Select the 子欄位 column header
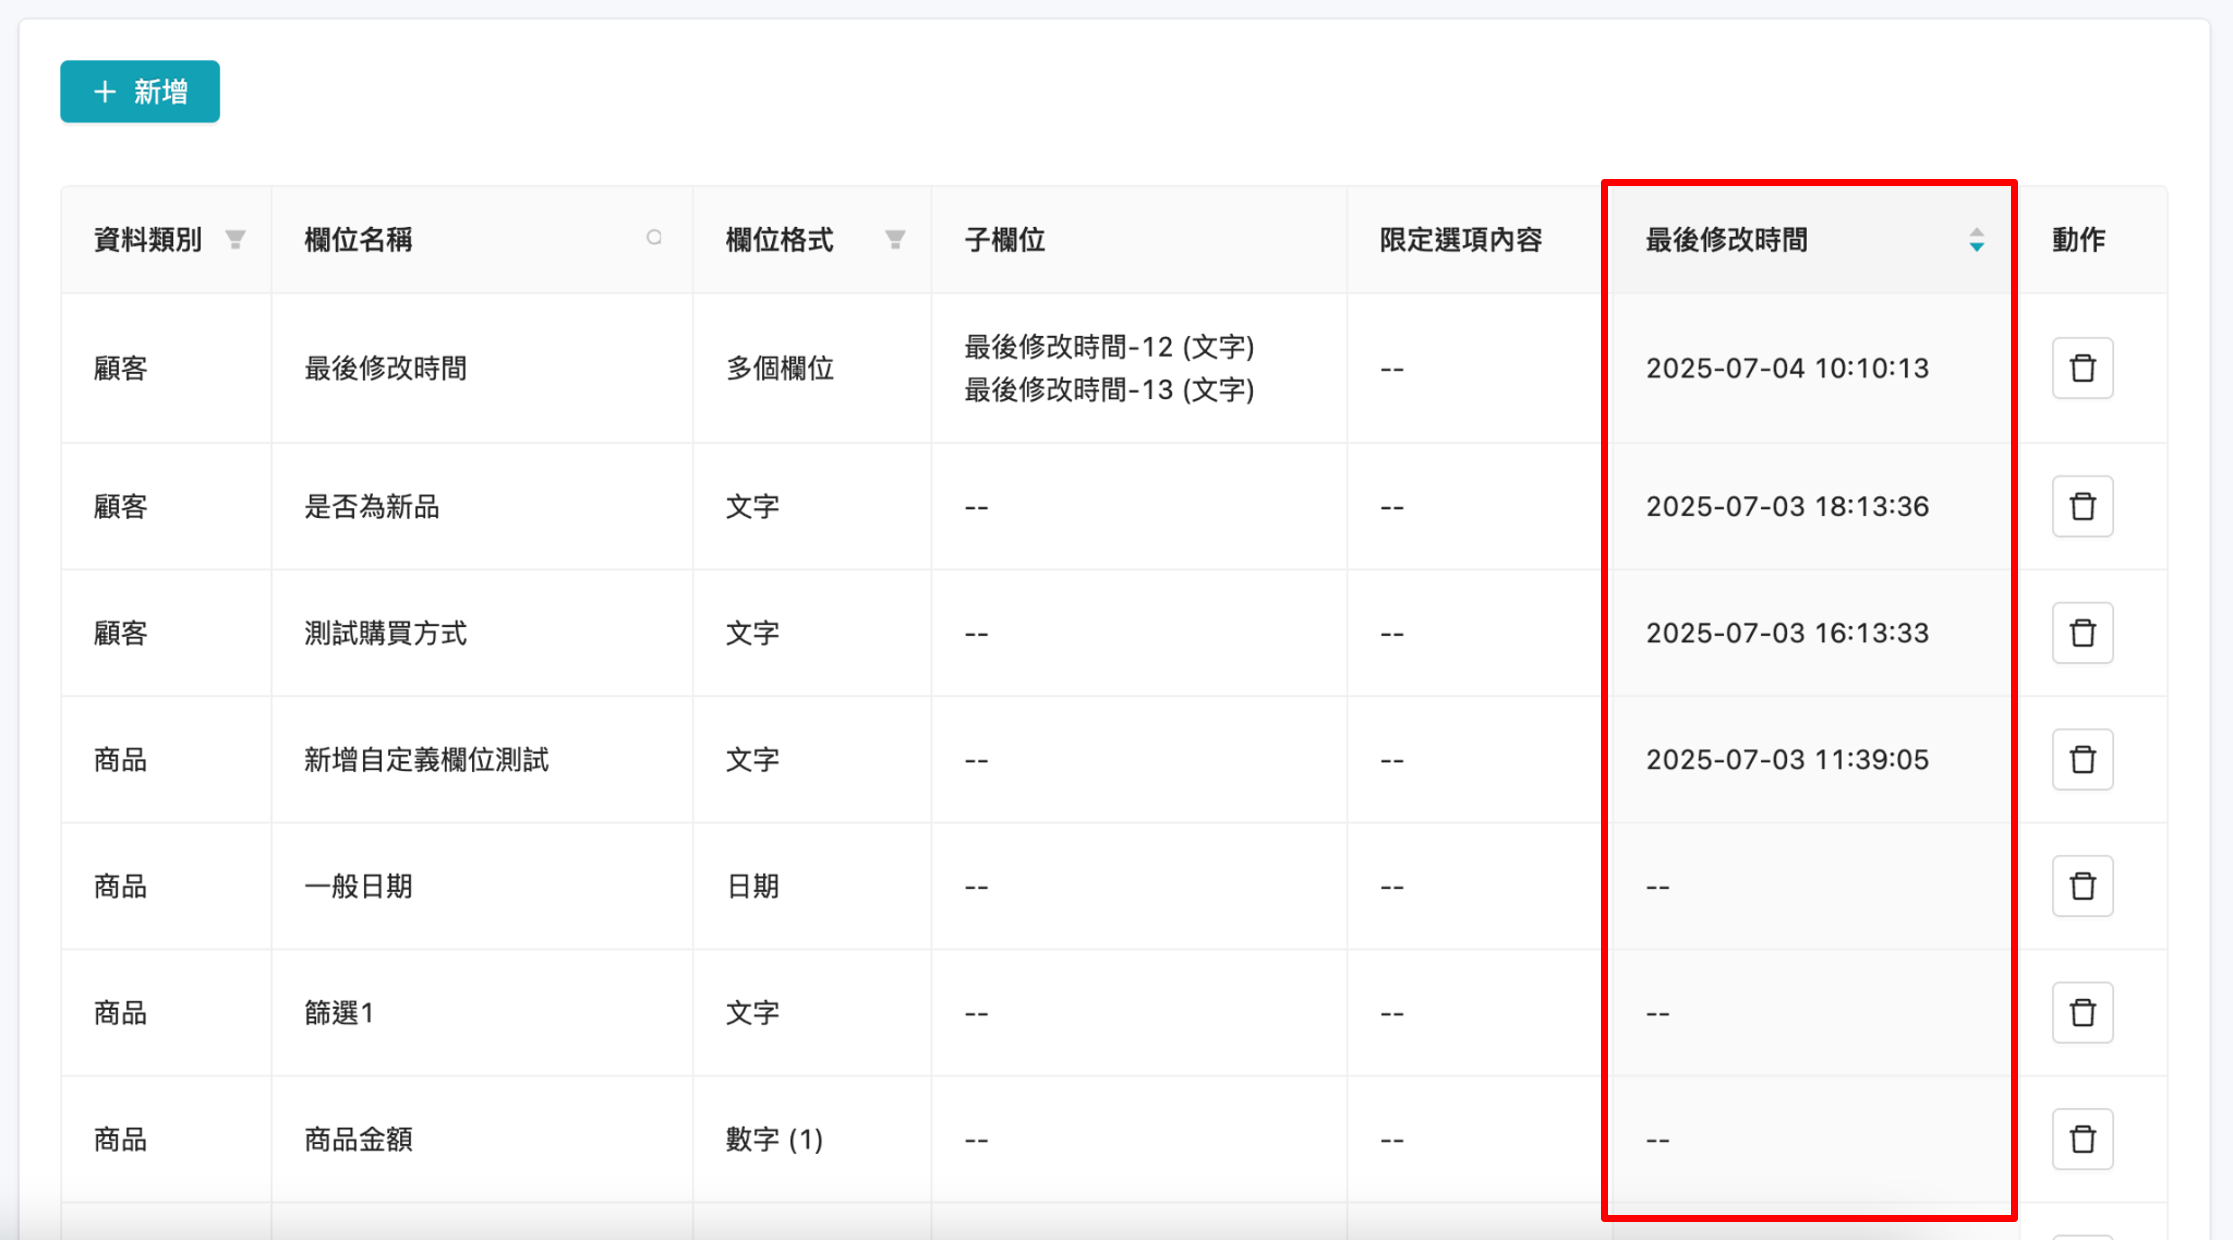 (1005, 239)
